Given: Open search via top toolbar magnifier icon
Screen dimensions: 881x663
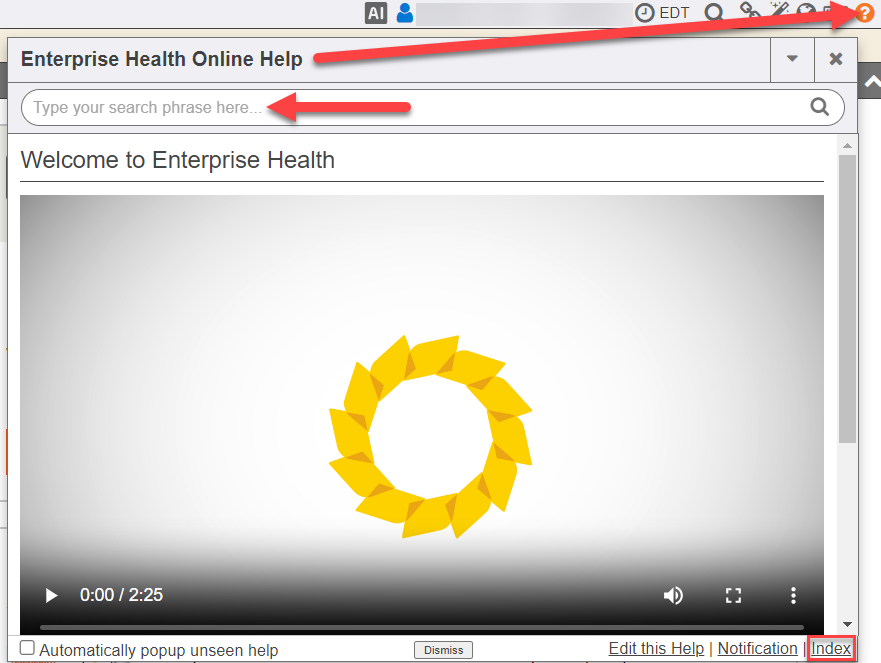Looking at the screenshot, I should 714,13.
